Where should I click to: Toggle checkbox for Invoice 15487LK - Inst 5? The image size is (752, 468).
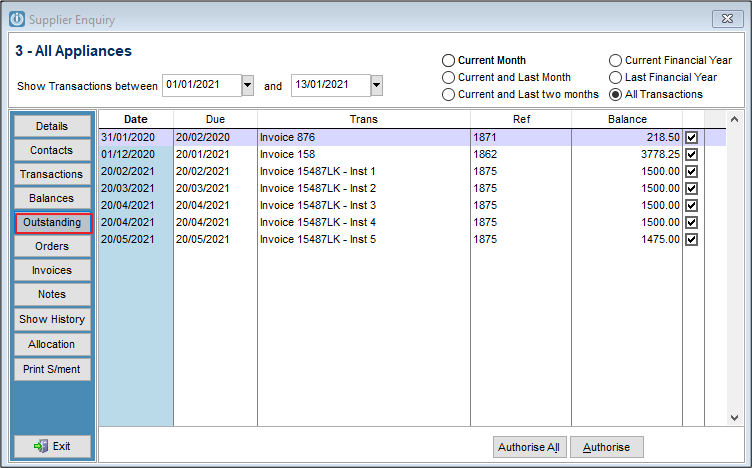click(691, 239)
